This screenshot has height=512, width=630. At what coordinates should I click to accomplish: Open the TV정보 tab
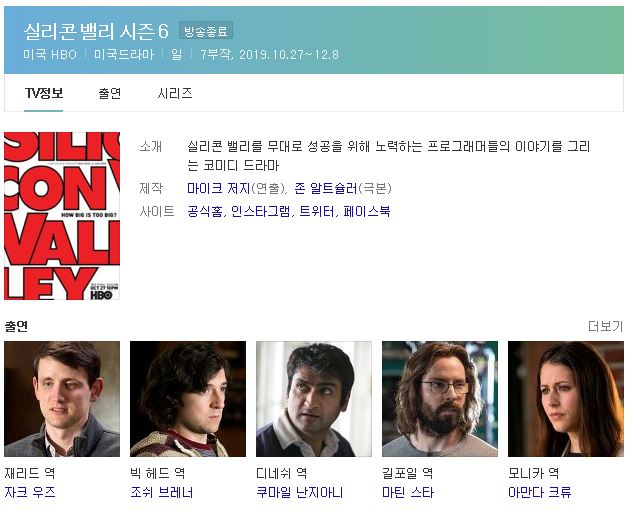tap(43, 93)
